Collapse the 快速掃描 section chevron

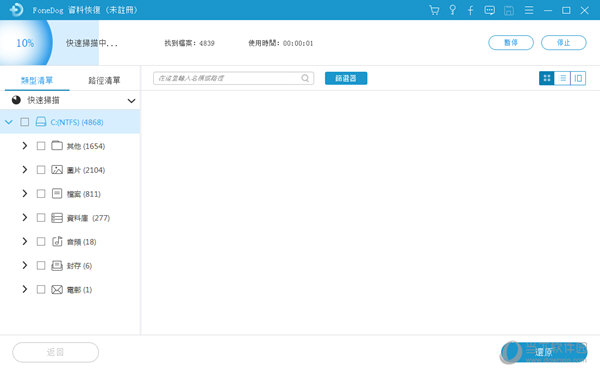(x=131, y=101)
